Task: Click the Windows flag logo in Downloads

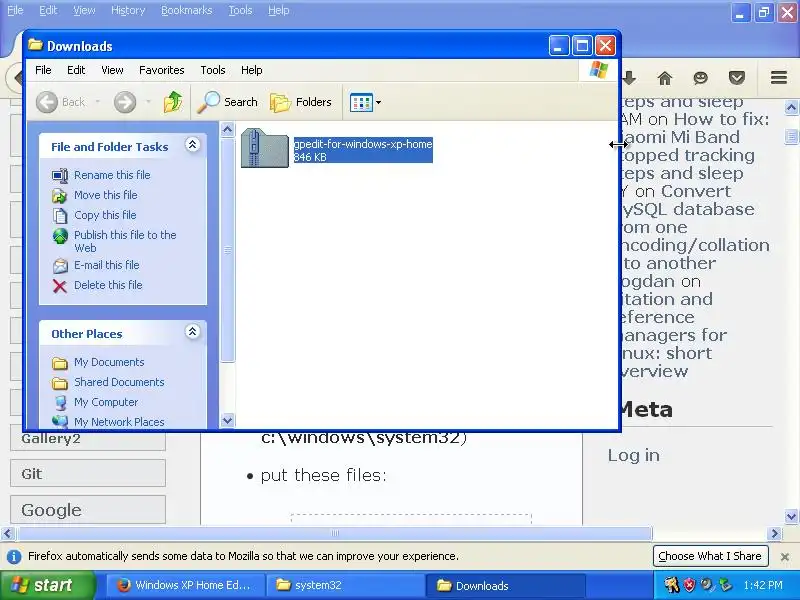Action: tap(598, 70)
